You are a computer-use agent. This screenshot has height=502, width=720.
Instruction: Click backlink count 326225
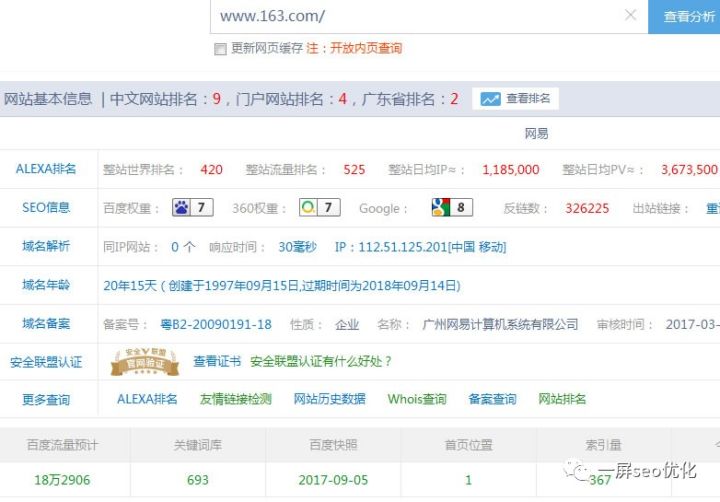(587, 209)
